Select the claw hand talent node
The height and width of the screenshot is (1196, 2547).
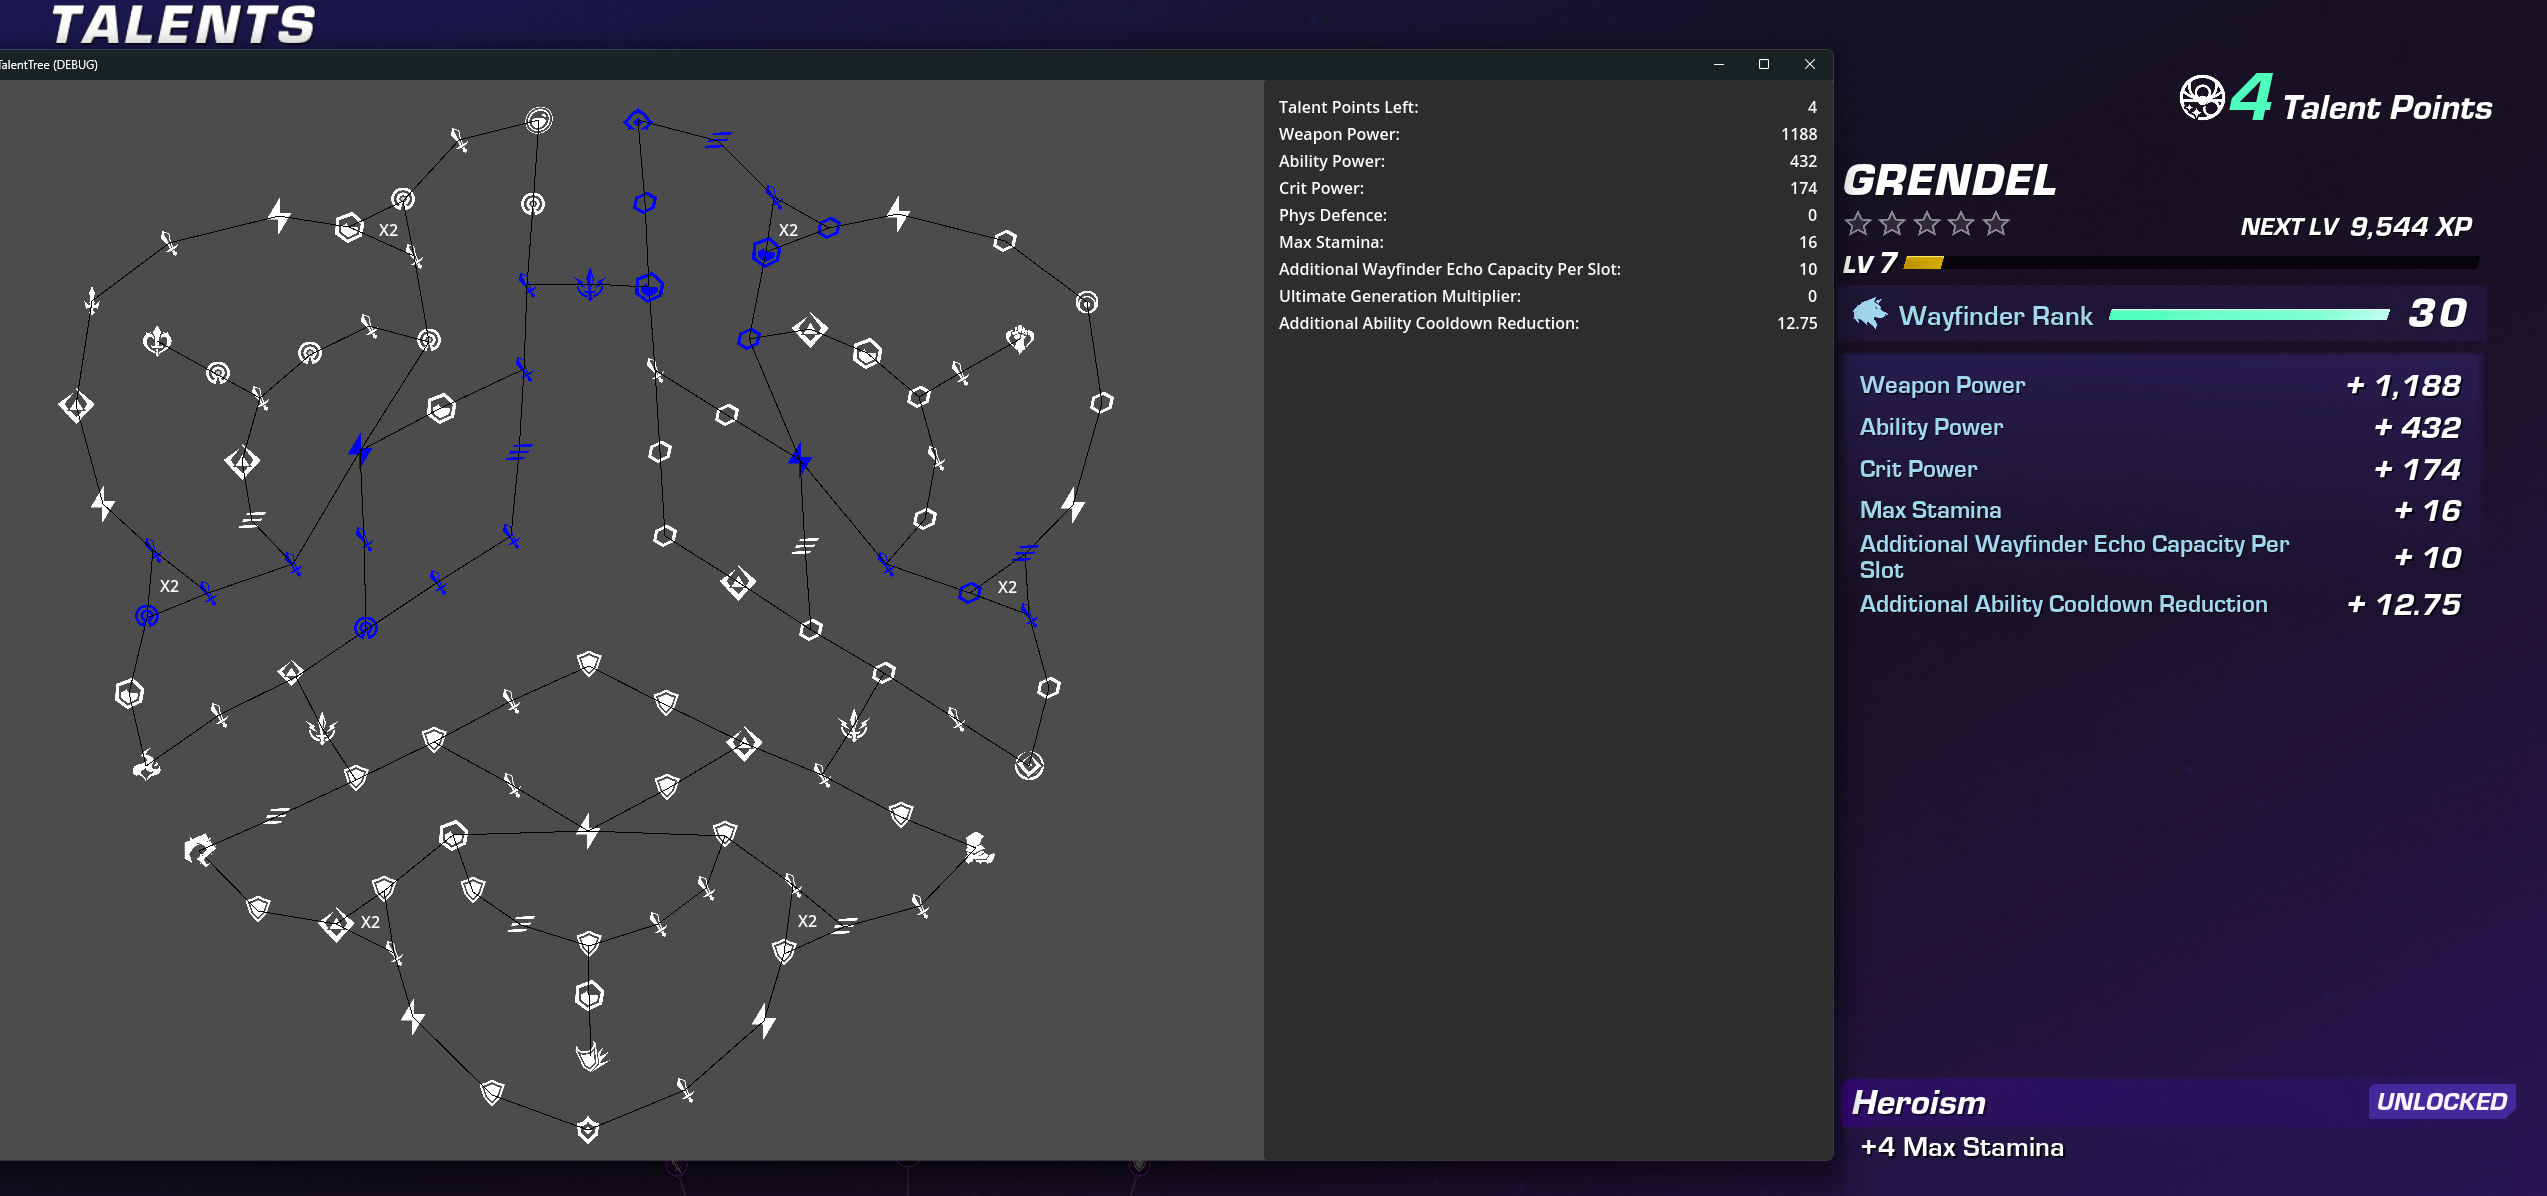[591, 1055]
